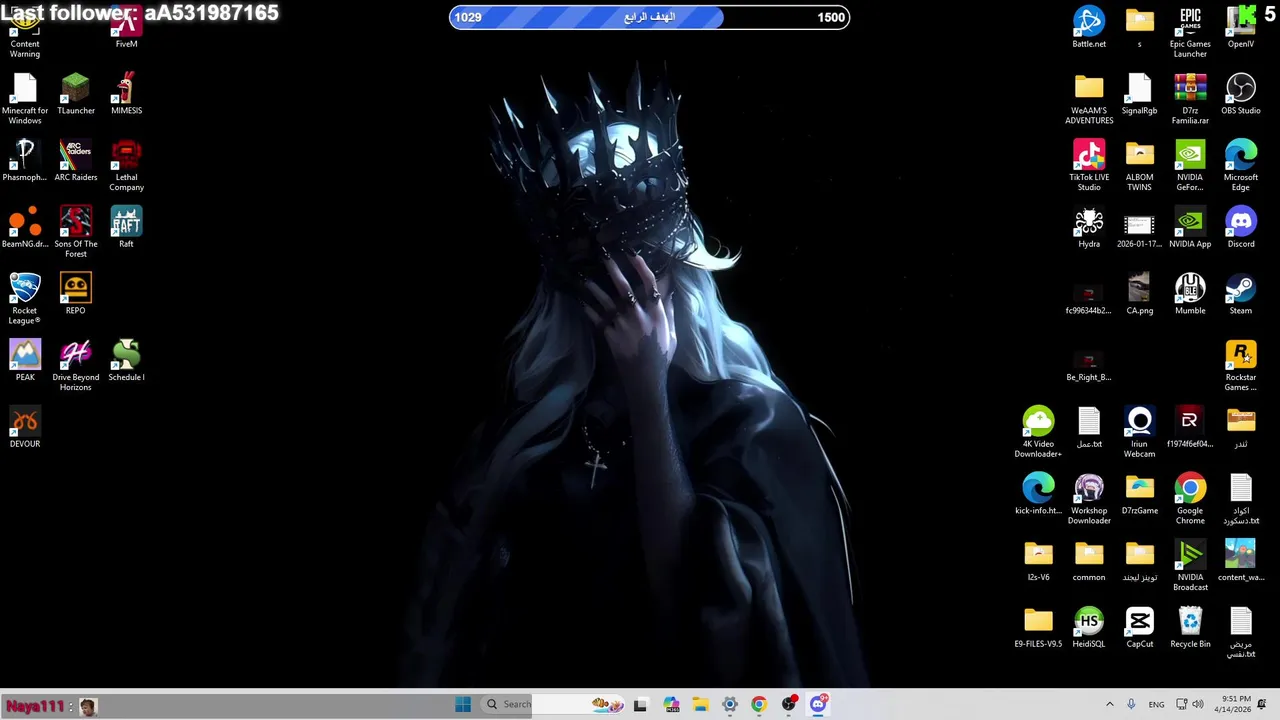Select Sons Of The Forest icon
The height and width of the screenshot is (720, 1280).
pyautogui.click(x=75, y=233)
